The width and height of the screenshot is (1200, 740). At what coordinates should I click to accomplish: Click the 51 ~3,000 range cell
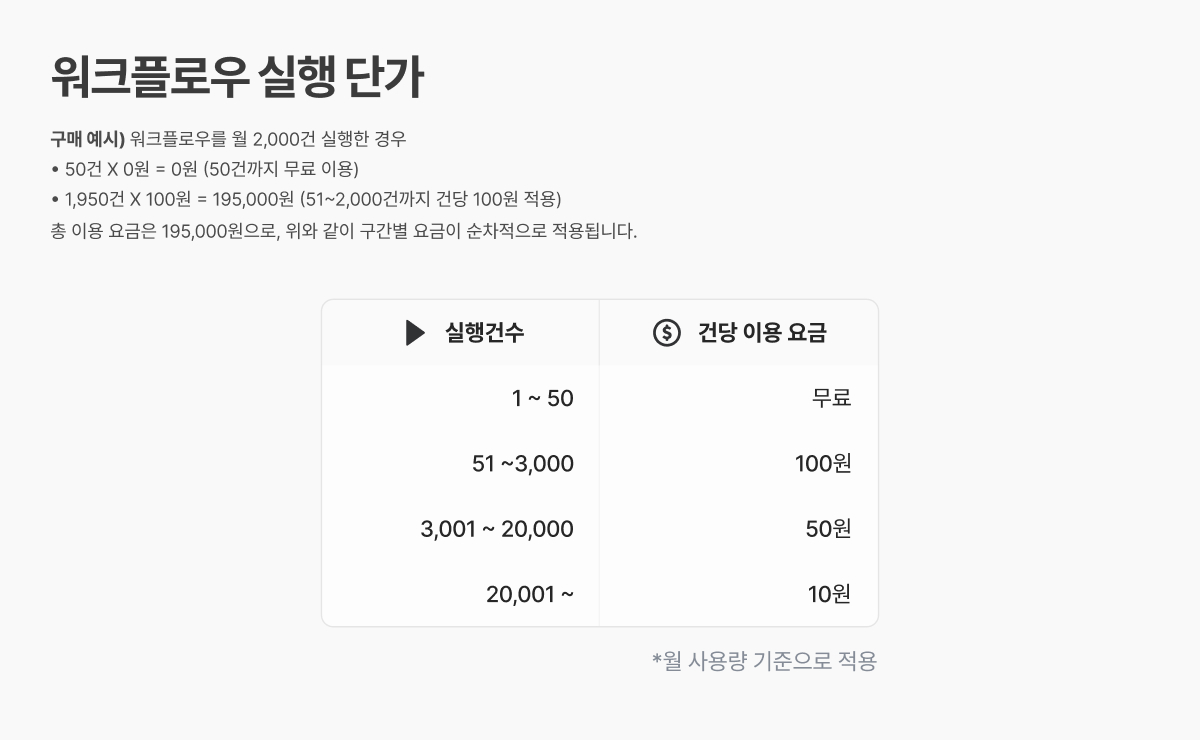(x=522, y=463)
